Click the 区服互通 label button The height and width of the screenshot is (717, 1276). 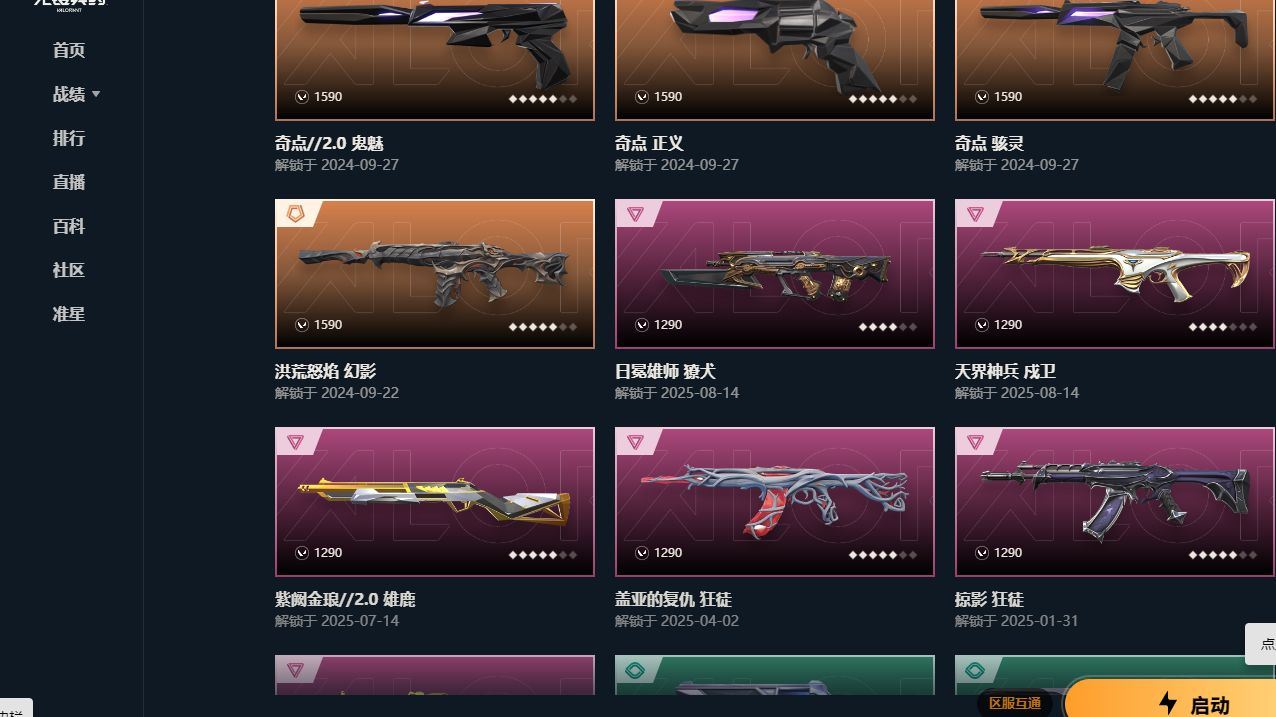(x=1015, y=703)
